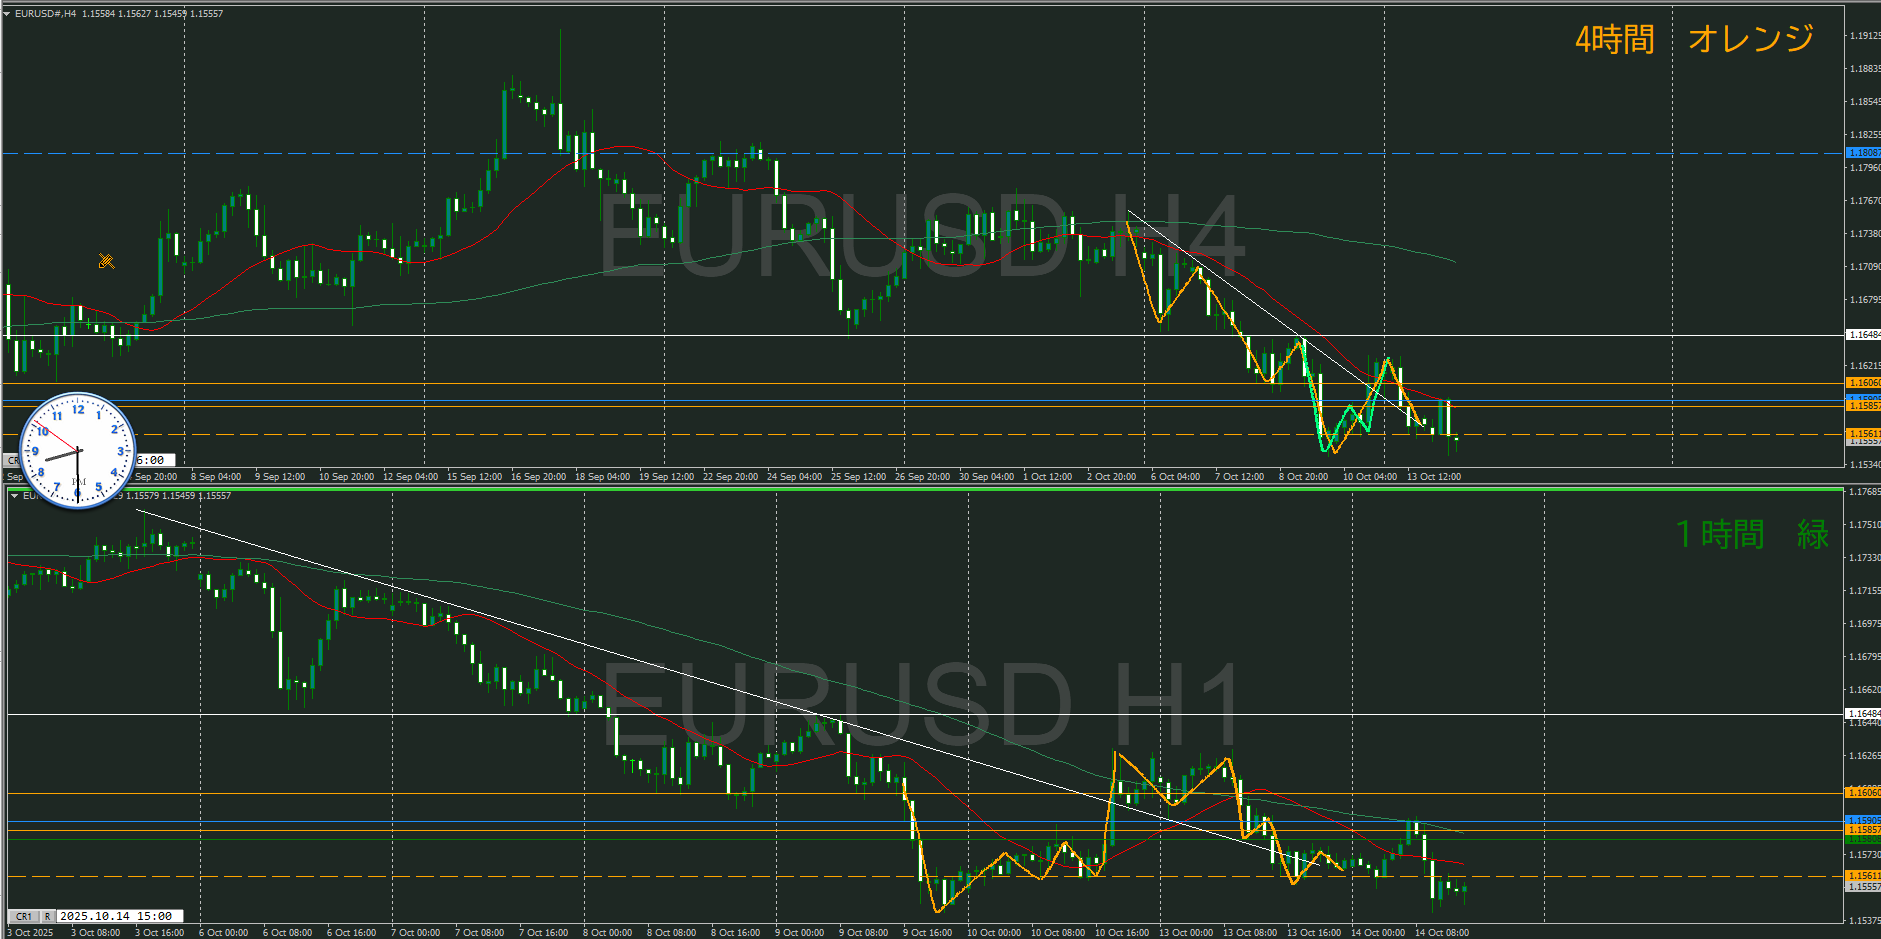Click the orange 4時間 オレンジ text label

pos(1694,39)
